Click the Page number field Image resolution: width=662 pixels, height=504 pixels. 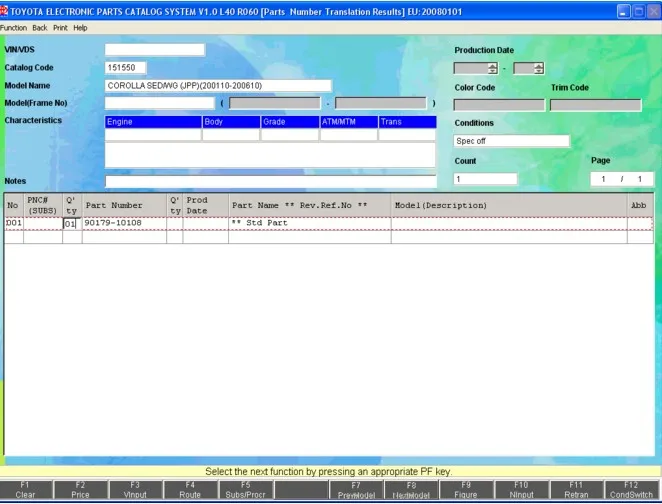(622, 179)
